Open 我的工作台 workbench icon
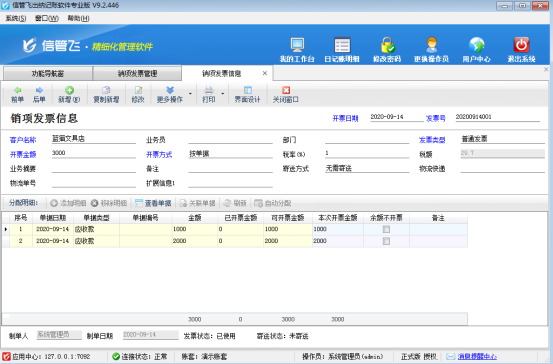Screen dimensions: 553x364 click(x=297, y=45)
